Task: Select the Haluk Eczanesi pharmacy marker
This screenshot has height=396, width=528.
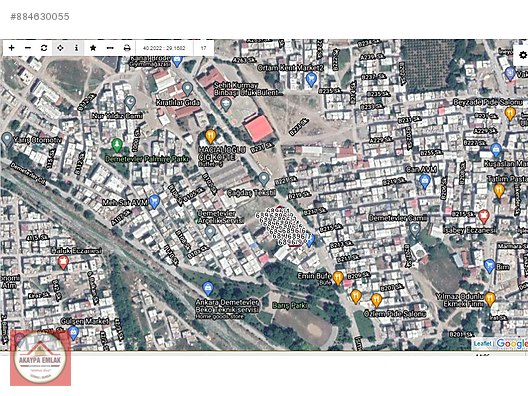Action: click(63, 262)
